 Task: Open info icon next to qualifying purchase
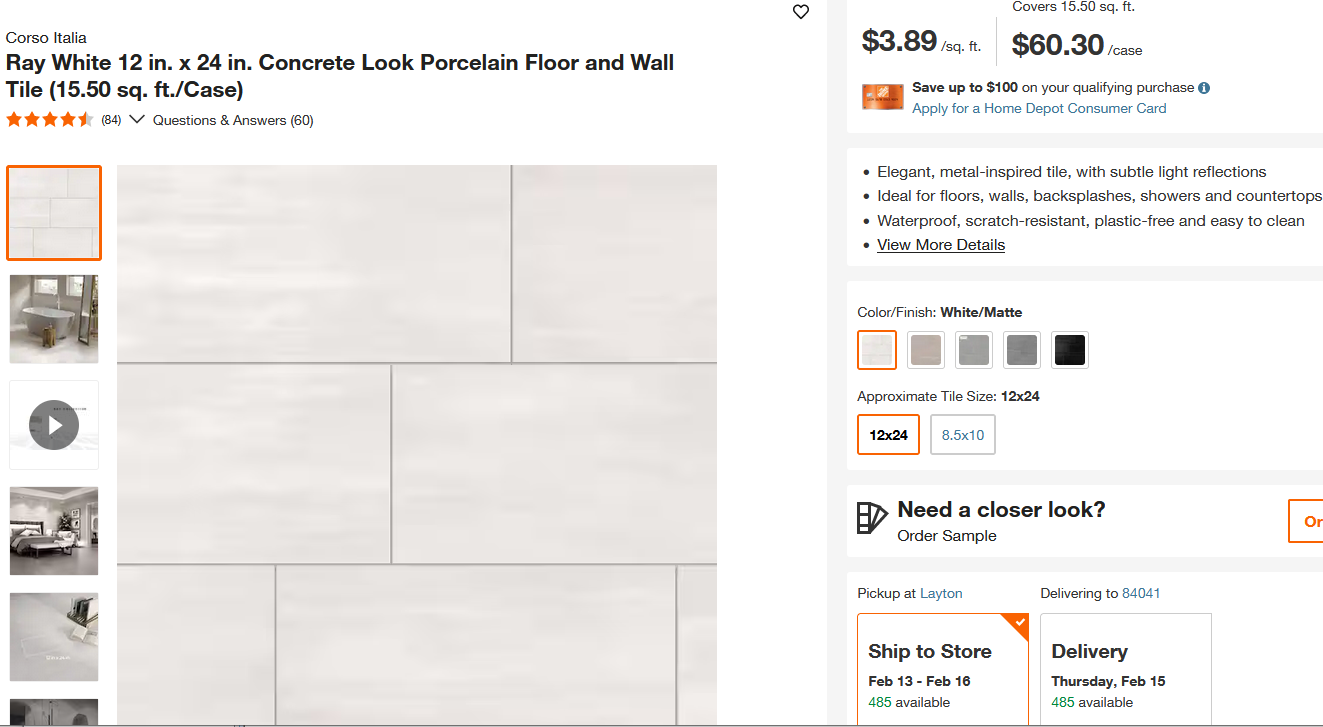[x=1204, y=88]
